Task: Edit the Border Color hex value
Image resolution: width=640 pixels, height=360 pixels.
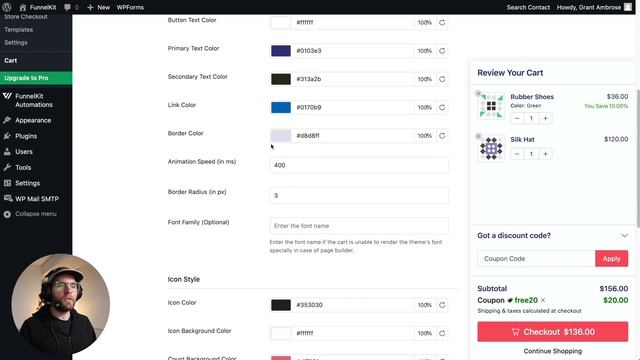Action: click(353, 136)
